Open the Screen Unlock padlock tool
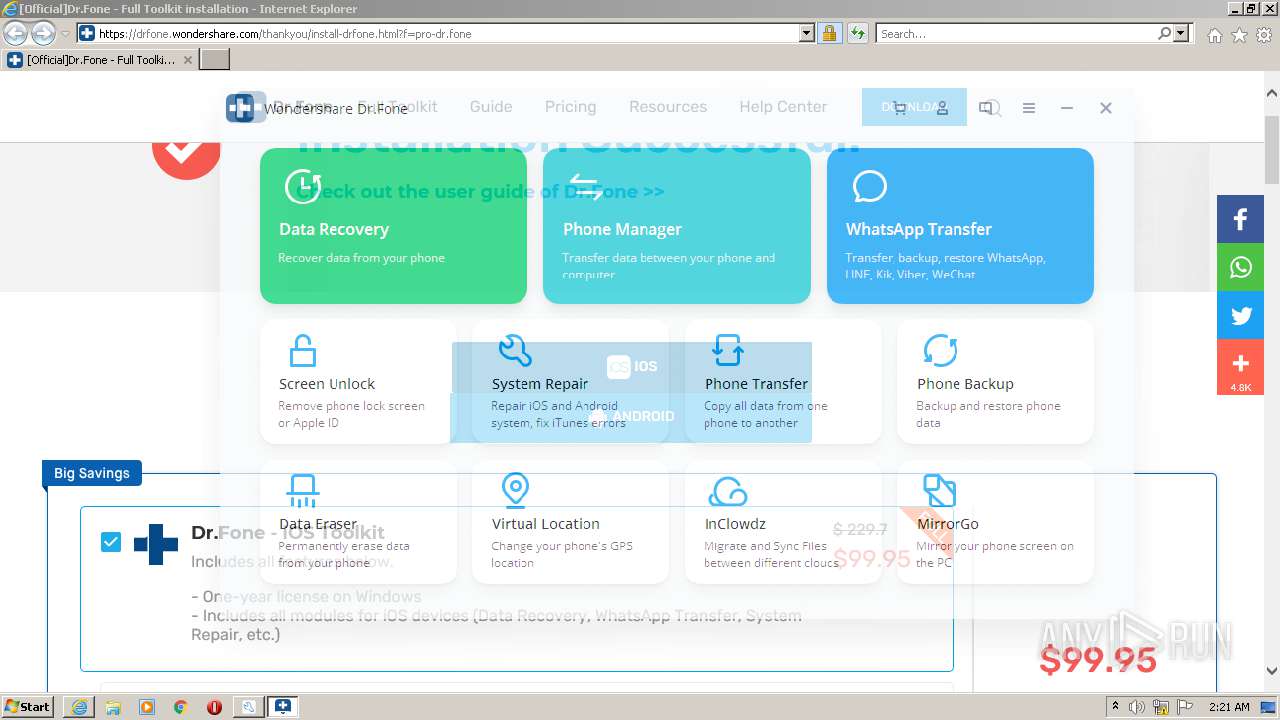 tap(358, 381)
